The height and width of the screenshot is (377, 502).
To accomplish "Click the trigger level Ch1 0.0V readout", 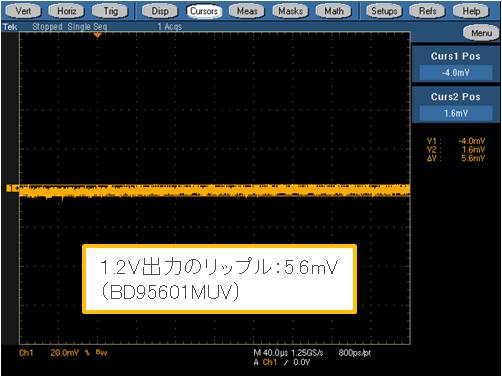I will click(x=282, y=362).
